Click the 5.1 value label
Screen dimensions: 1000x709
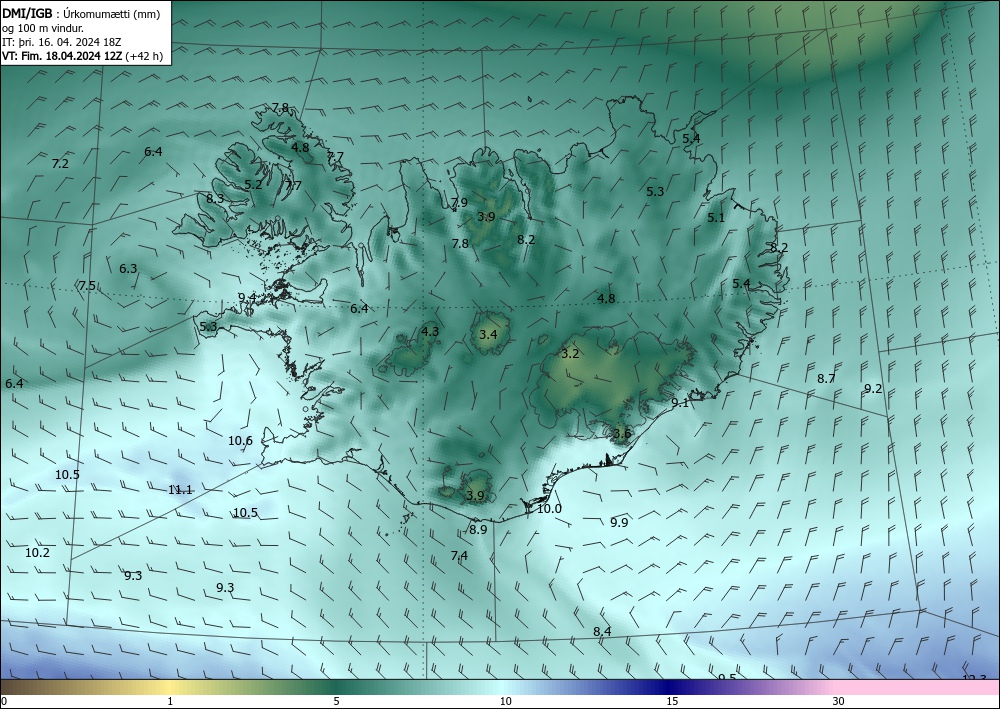click(716, 217)
